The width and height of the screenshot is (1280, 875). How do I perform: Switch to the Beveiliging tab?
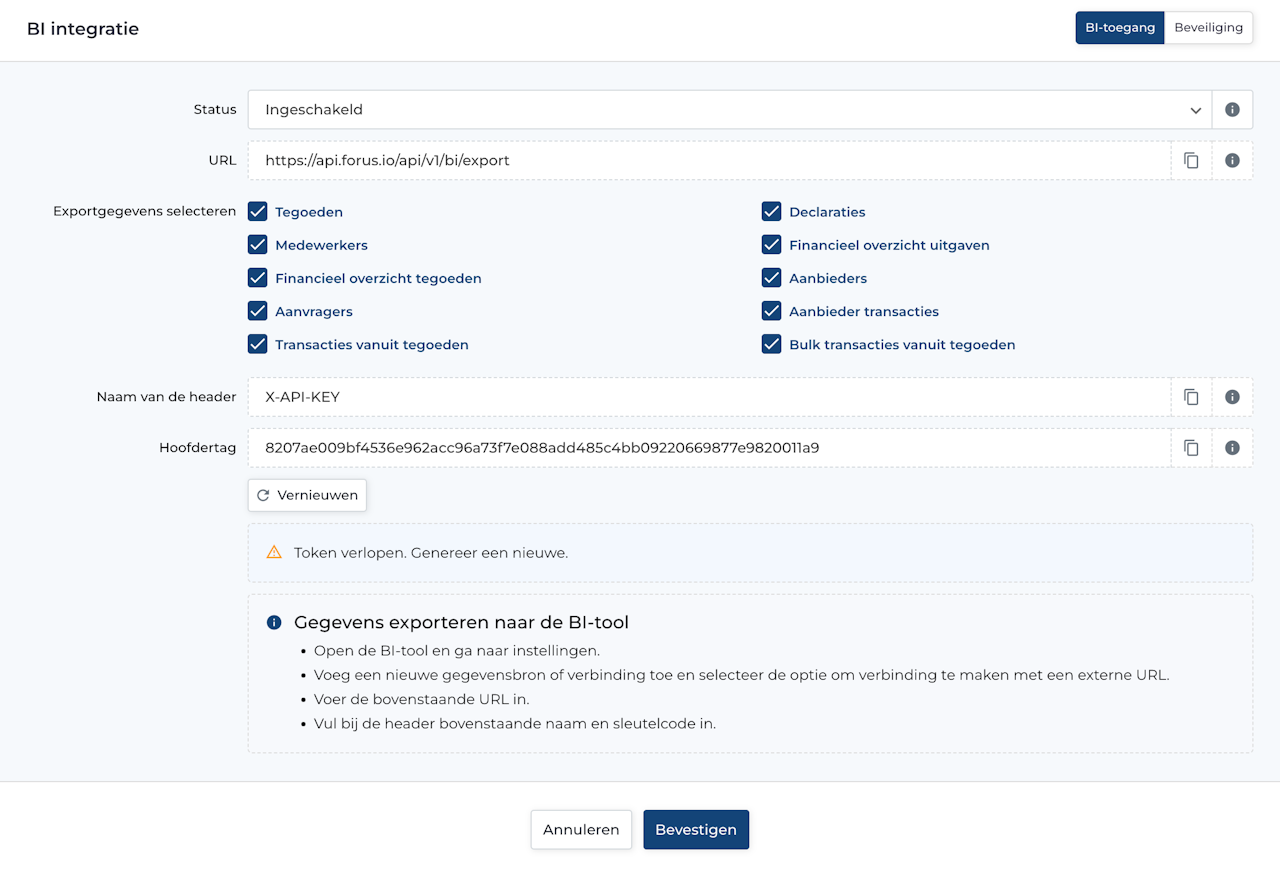click(1208, 28)
